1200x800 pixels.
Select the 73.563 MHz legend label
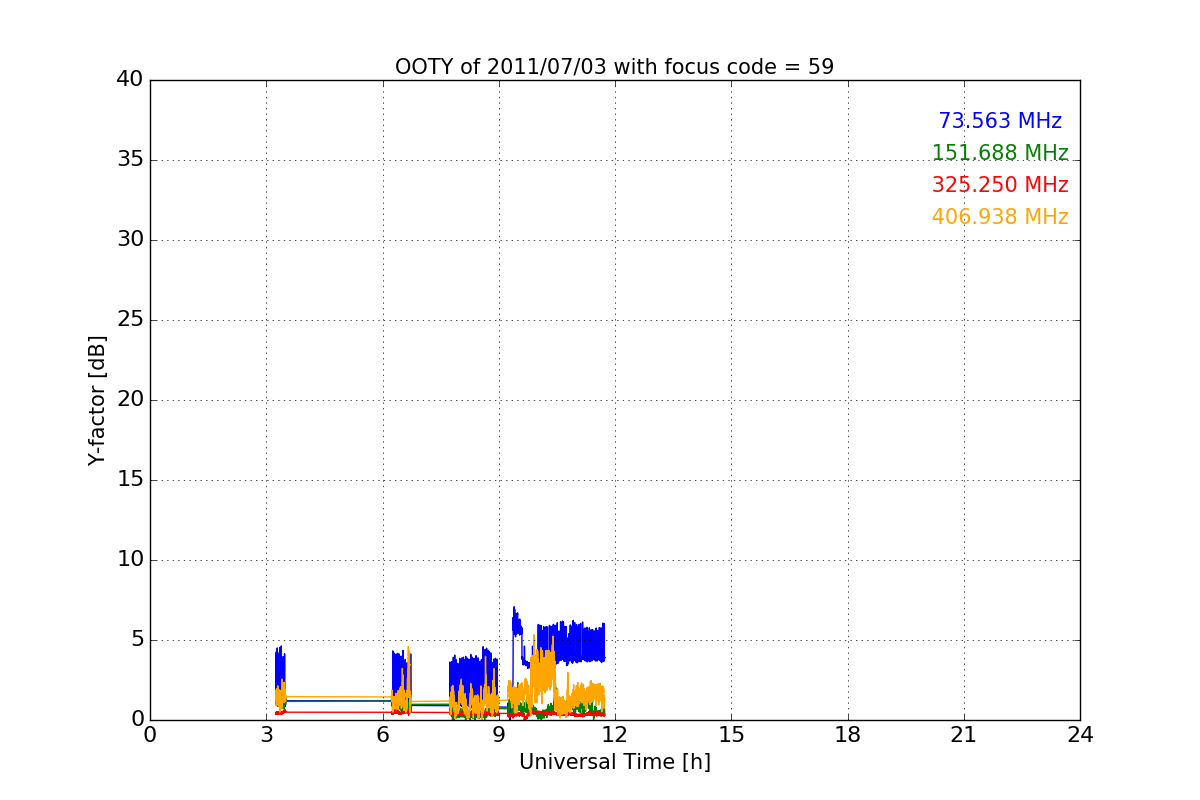pos(1000,121)
